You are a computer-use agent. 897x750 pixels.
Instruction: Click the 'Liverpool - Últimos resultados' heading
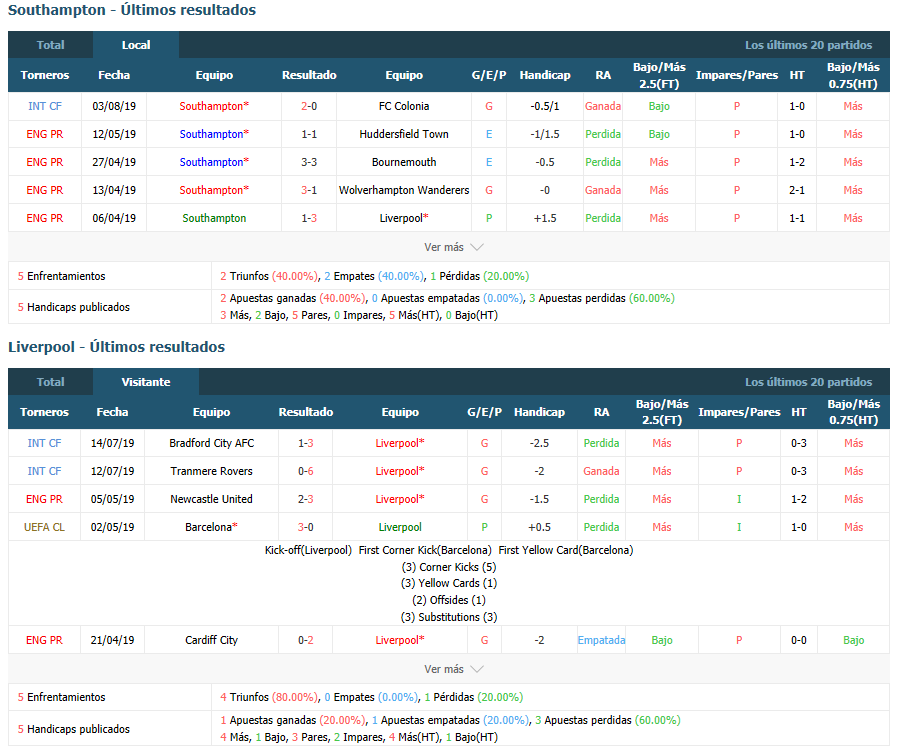[x=117, y=347]
